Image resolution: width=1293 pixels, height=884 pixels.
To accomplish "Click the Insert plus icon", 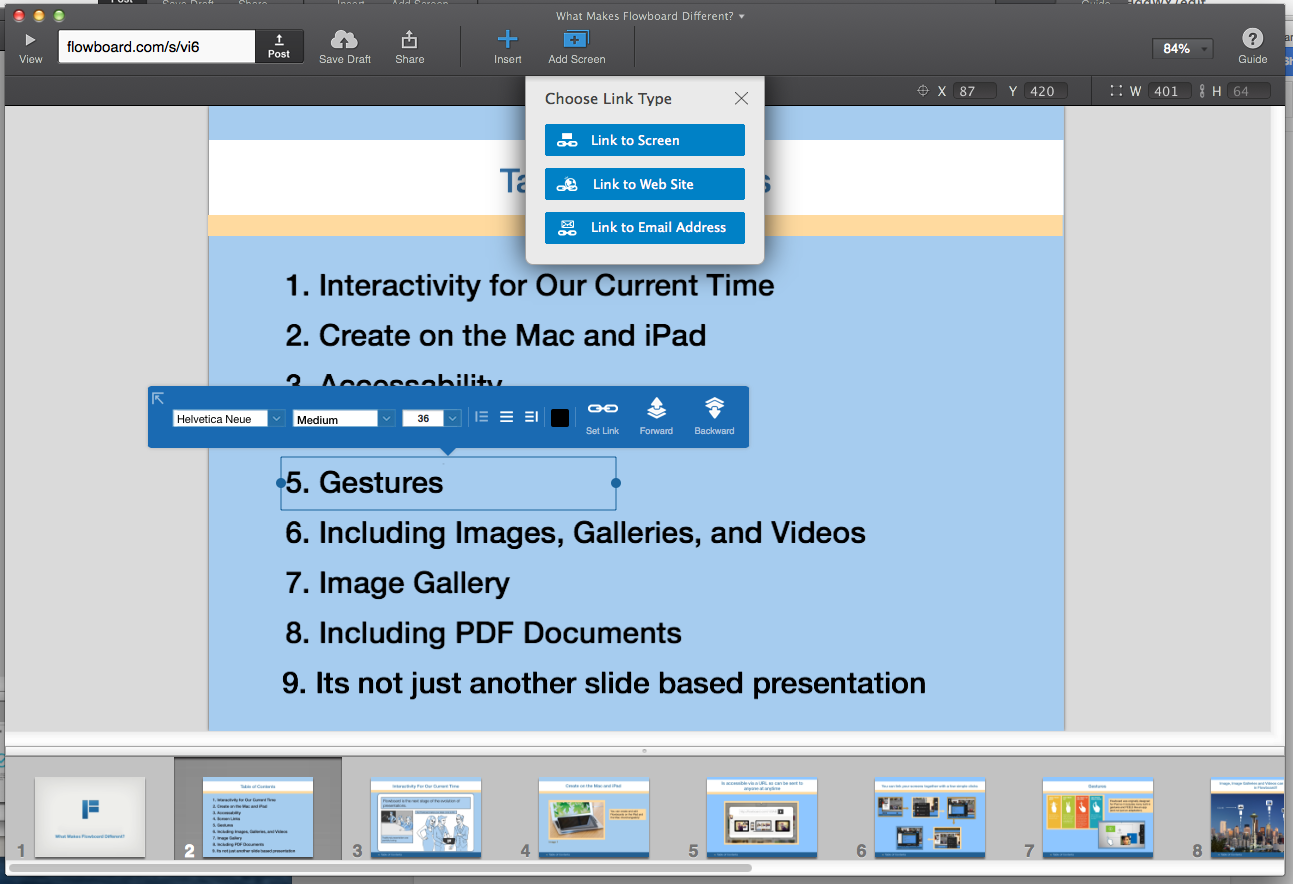I will [508, 39].
